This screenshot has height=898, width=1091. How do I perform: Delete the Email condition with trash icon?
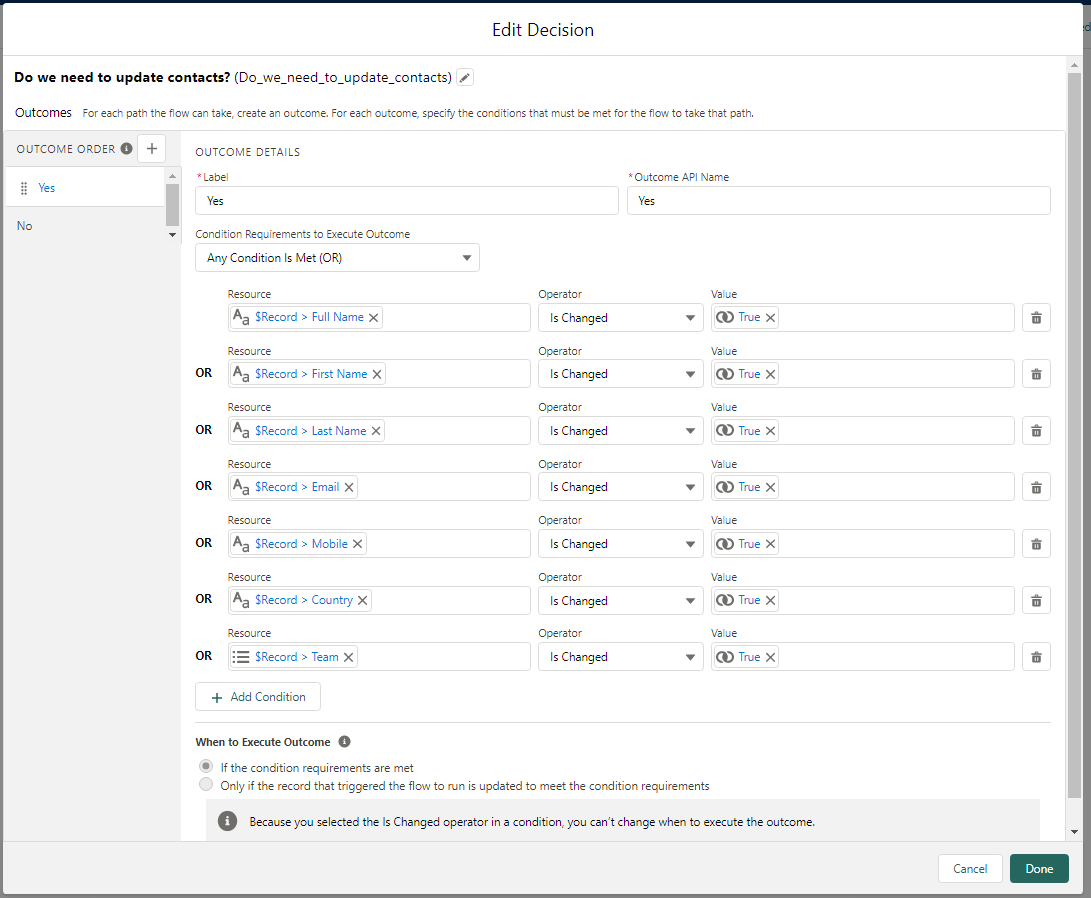[x=1036, y=487]
